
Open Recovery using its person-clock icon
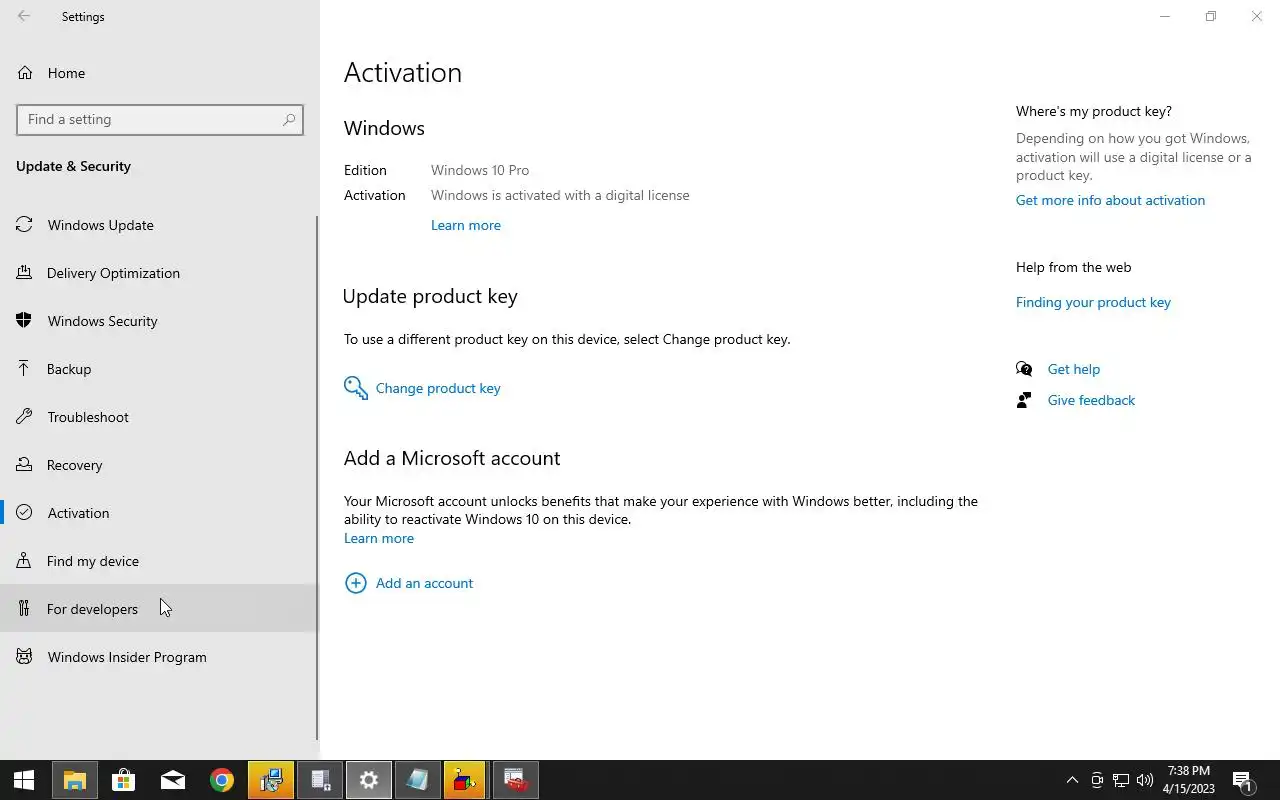[25, 465]
